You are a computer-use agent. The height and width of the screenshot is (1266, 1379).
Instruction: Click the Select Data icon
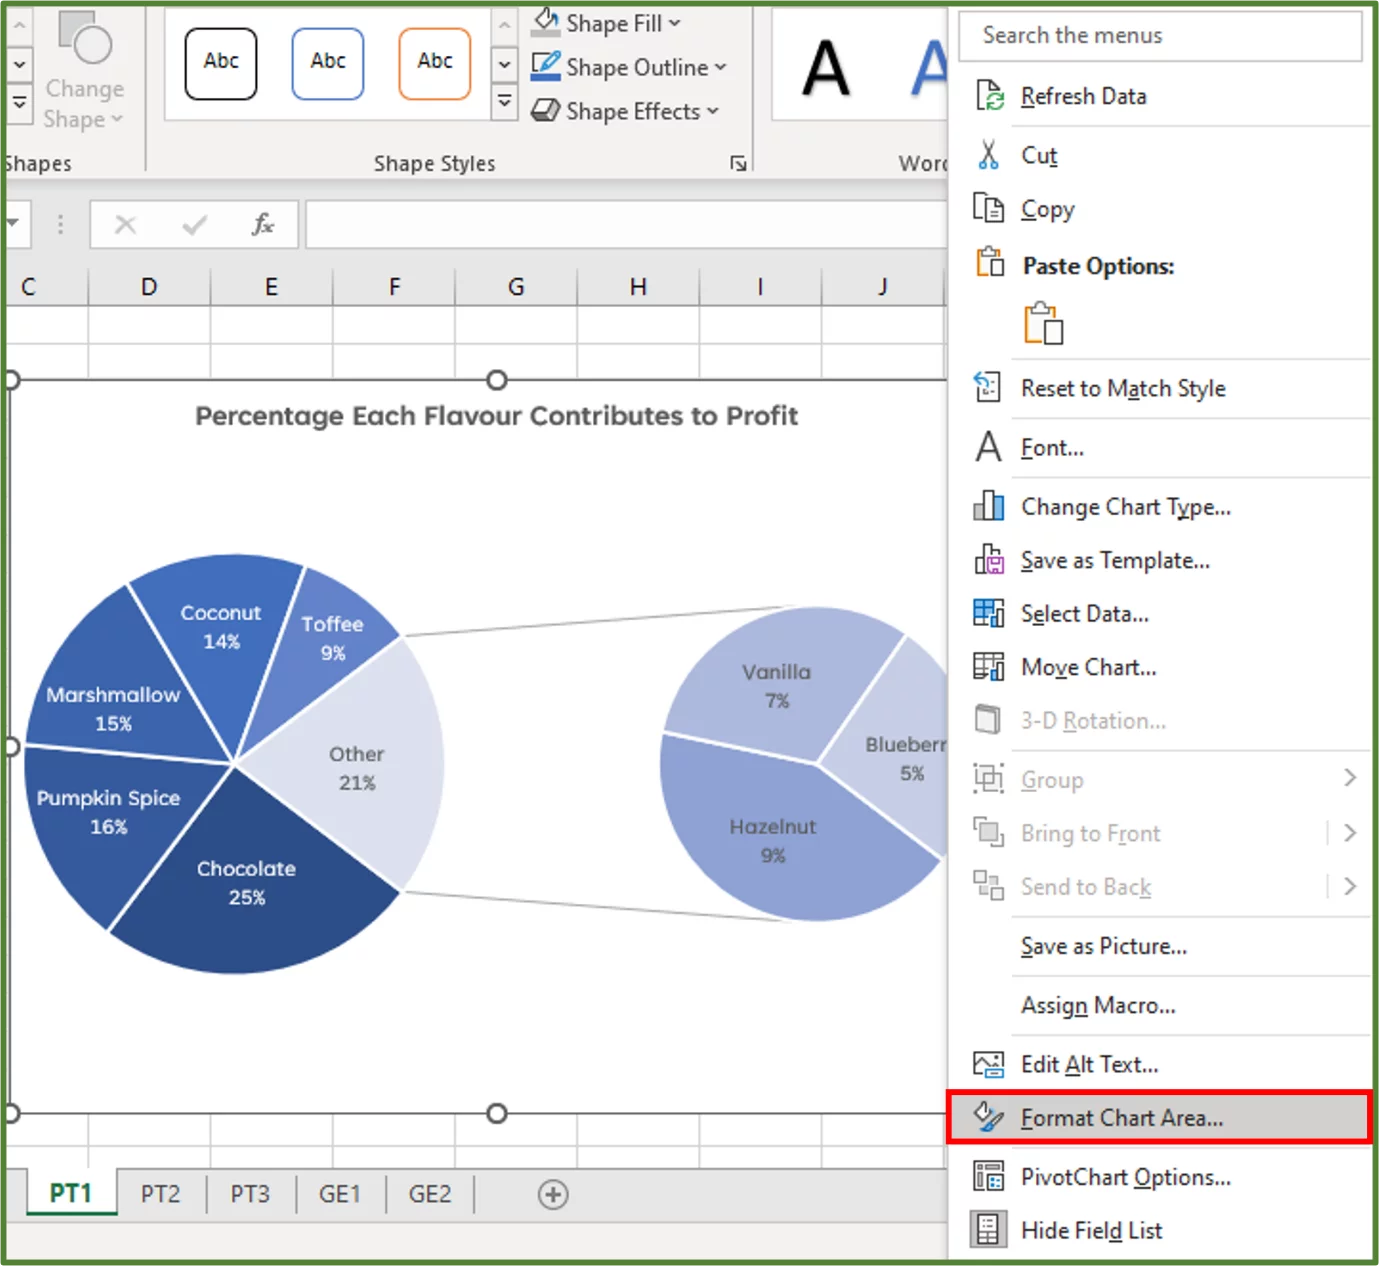tap(988, 613)
